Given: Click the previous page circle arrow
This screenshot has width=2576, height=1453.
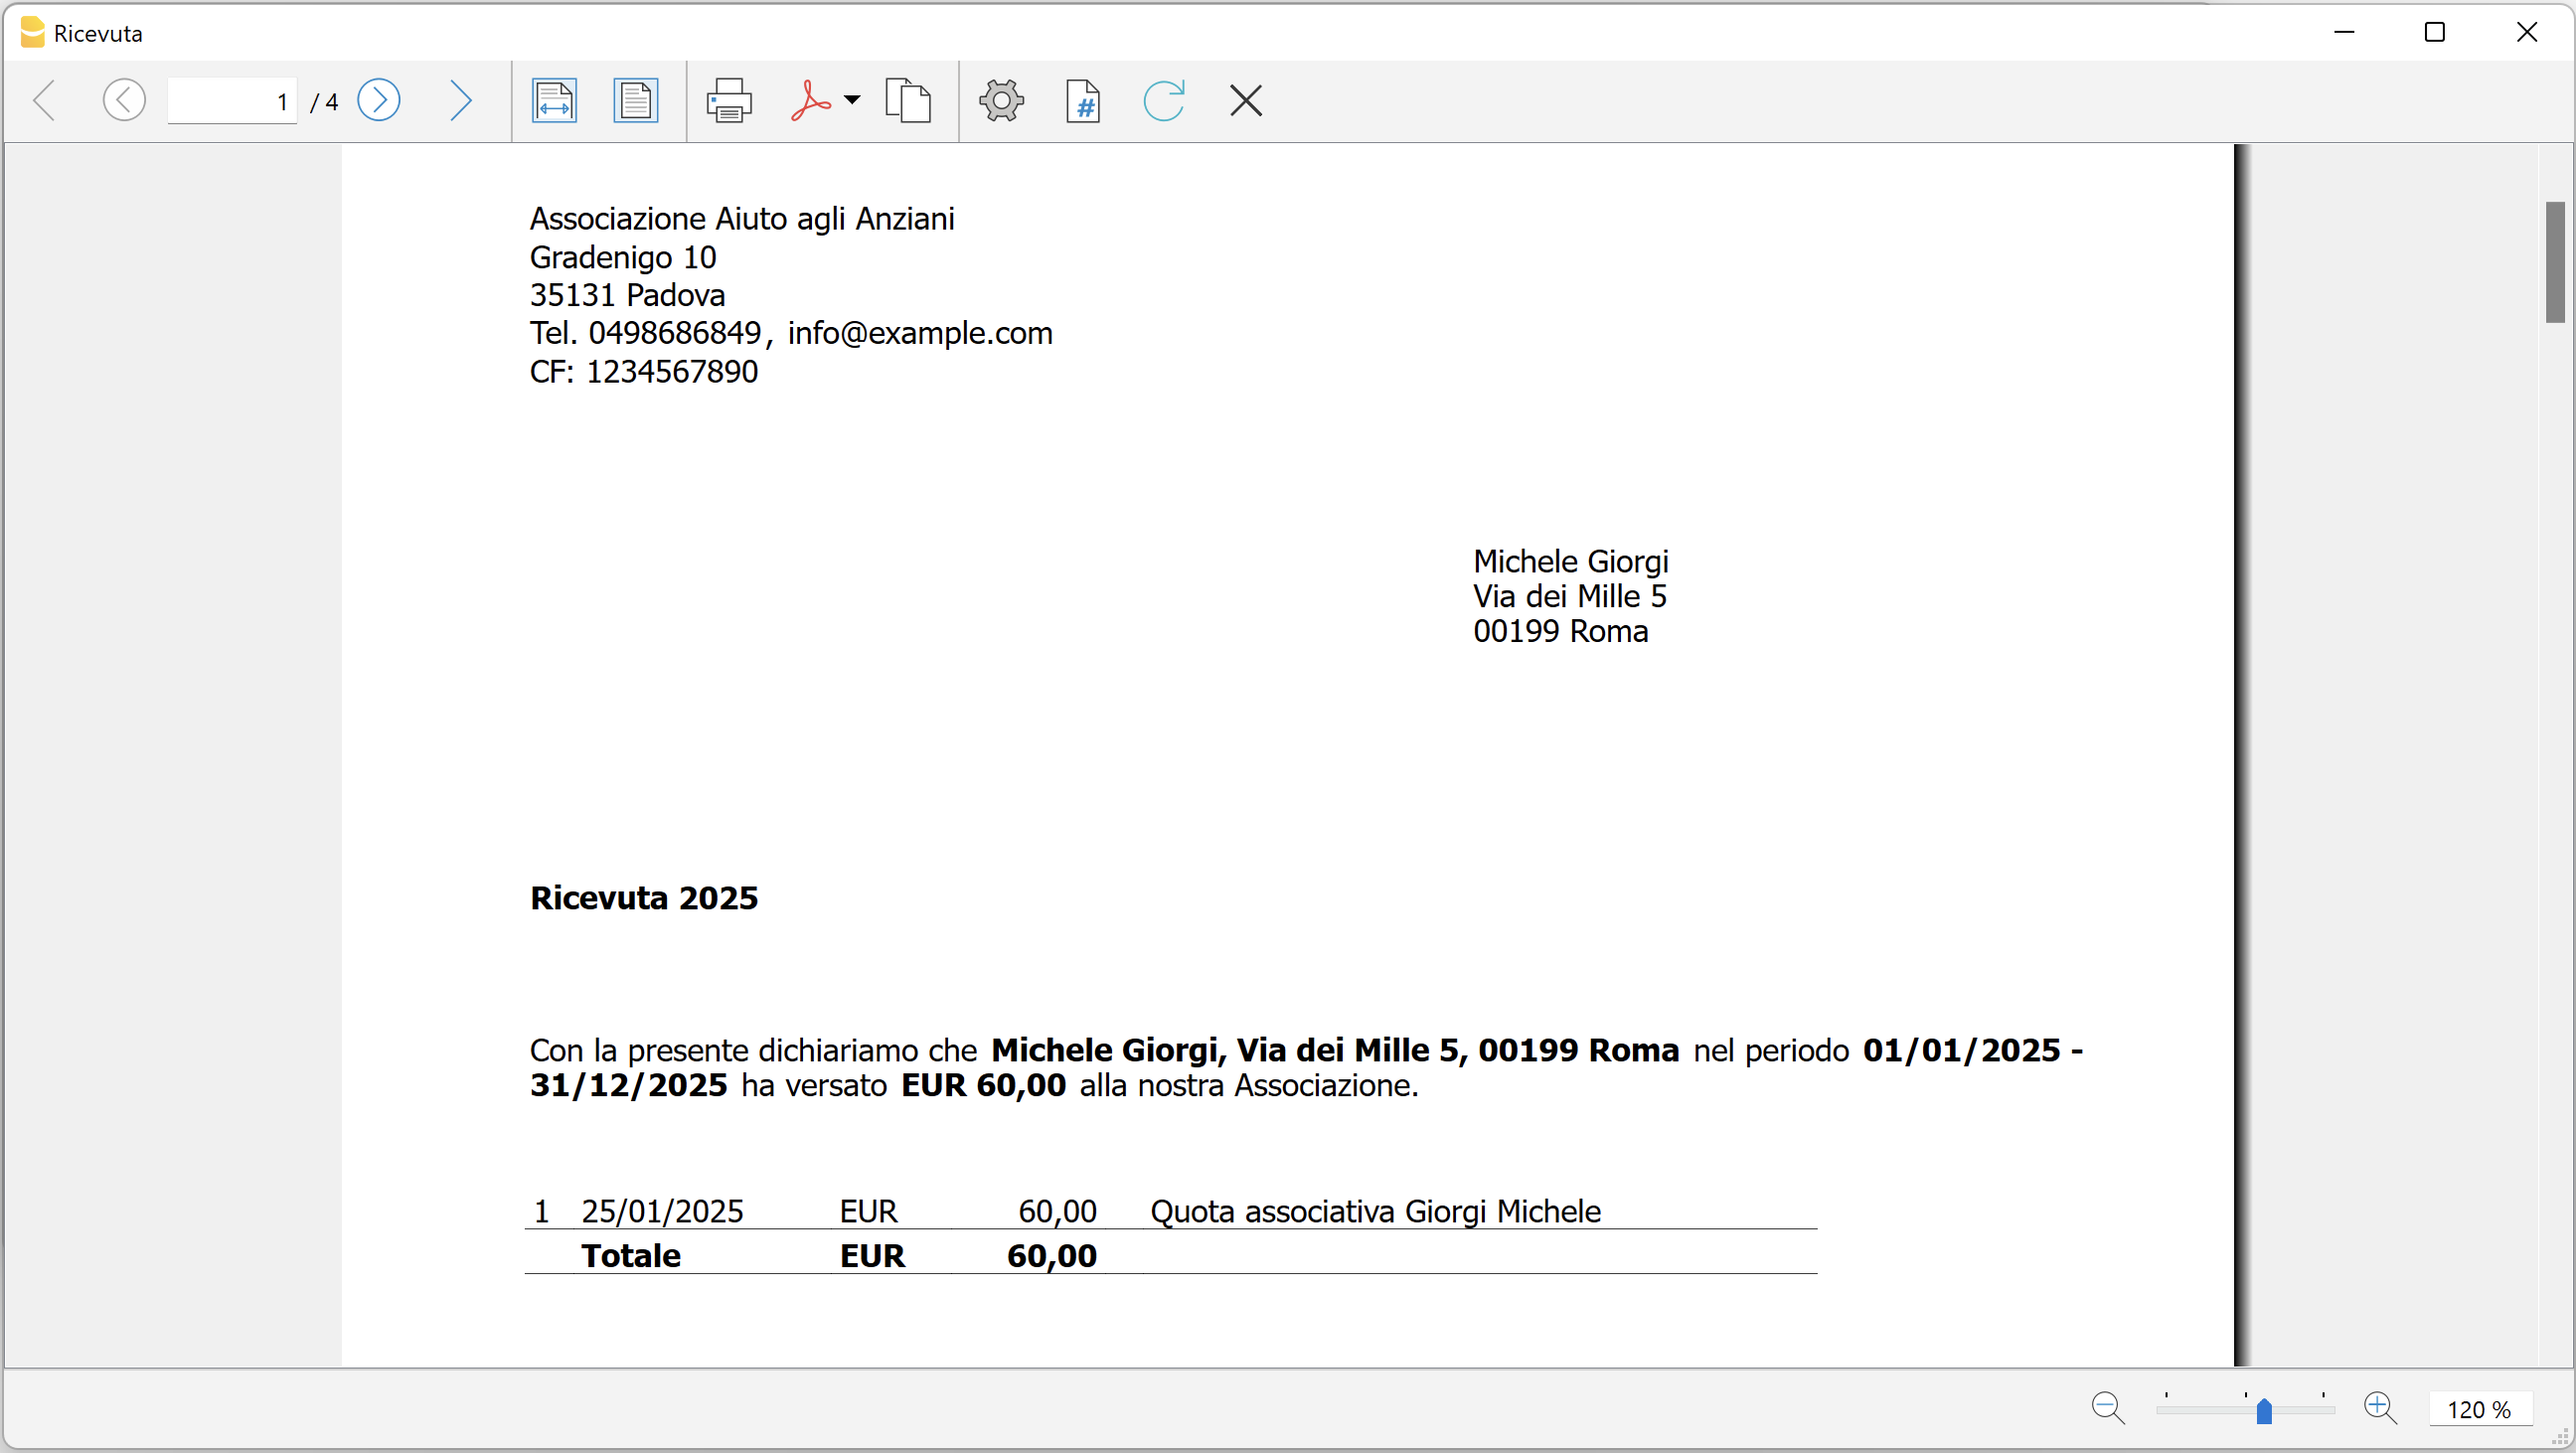Looking at the screenshot, I should pos(124,101).
